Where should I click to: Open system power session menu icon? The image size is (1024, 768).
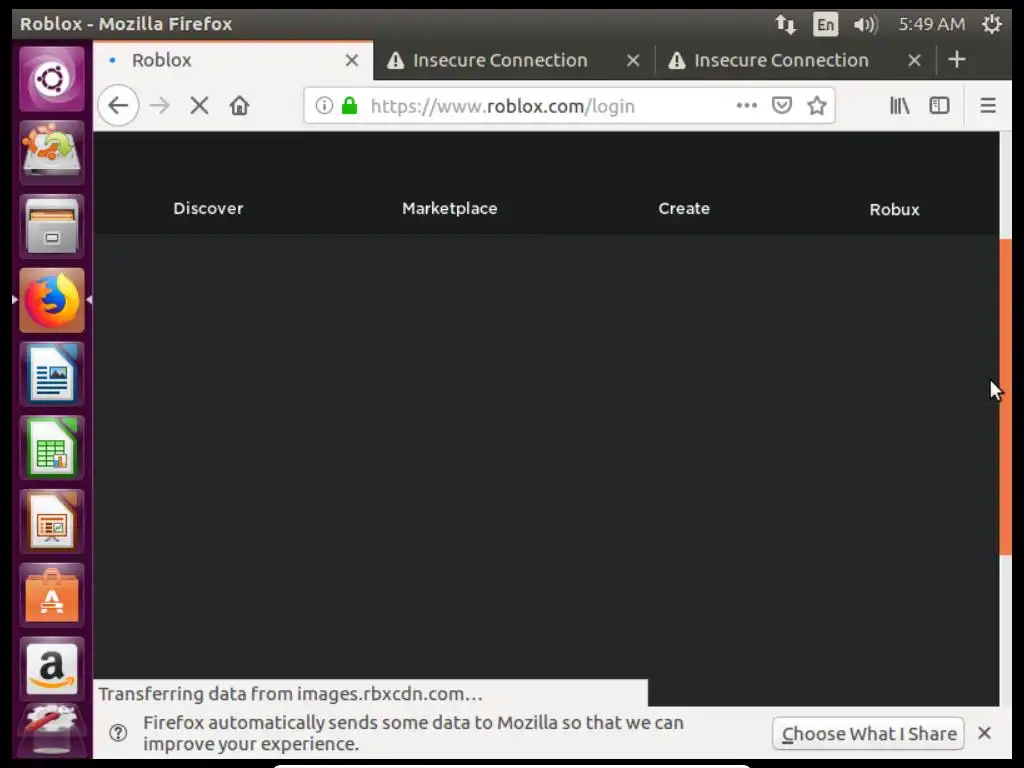tap(992, 24)
